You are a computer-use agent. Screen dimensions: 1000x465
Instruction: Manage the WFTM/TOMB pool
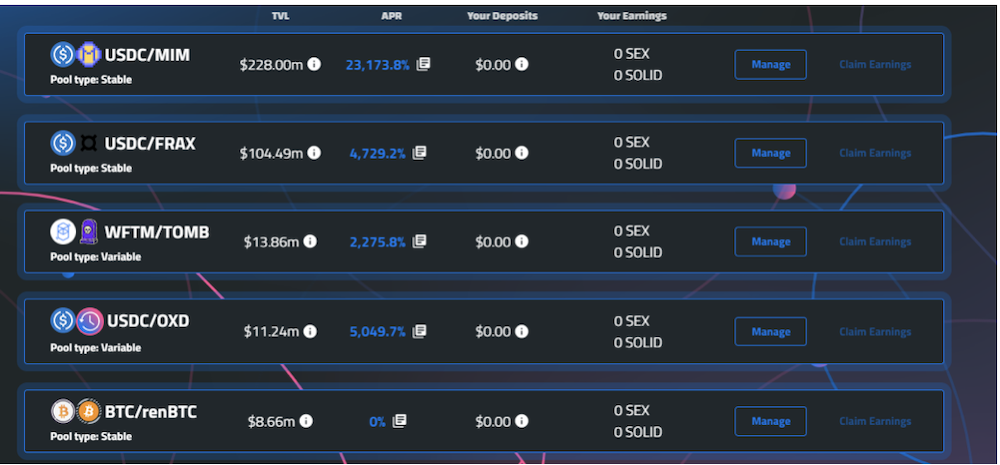tap(770, 242)
